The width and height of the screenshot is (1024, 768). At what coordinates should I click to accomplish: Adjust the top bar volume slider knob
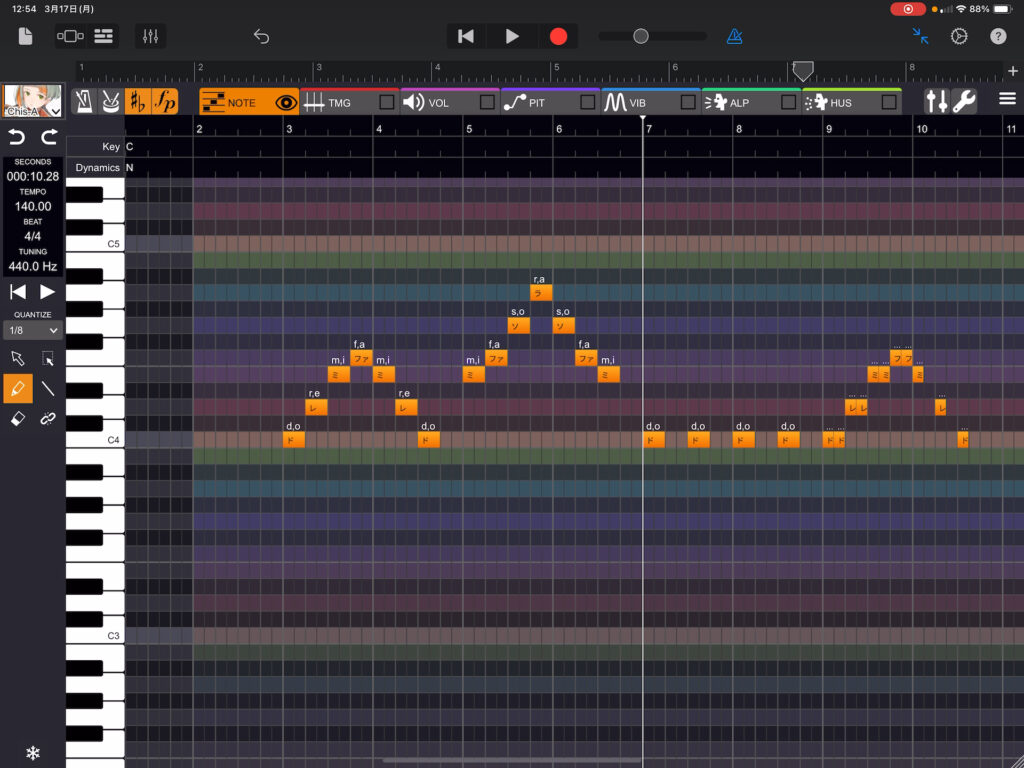click(641, 36)
